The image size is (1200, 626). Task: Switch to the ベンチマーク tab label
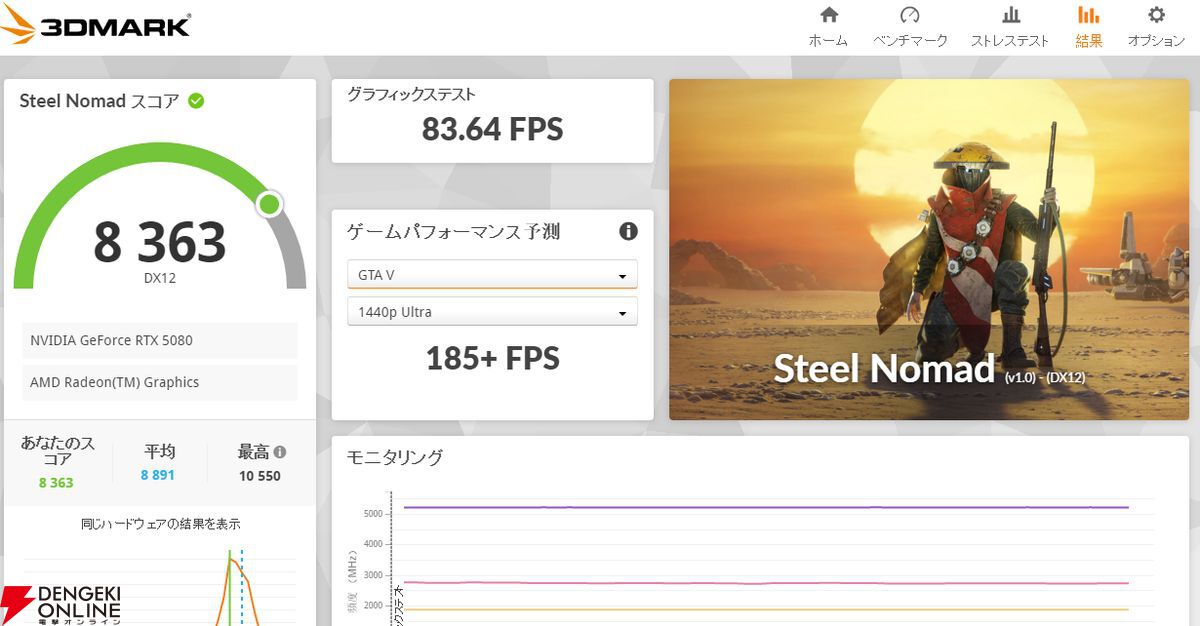pyautogui.click(x=910, y=41)
